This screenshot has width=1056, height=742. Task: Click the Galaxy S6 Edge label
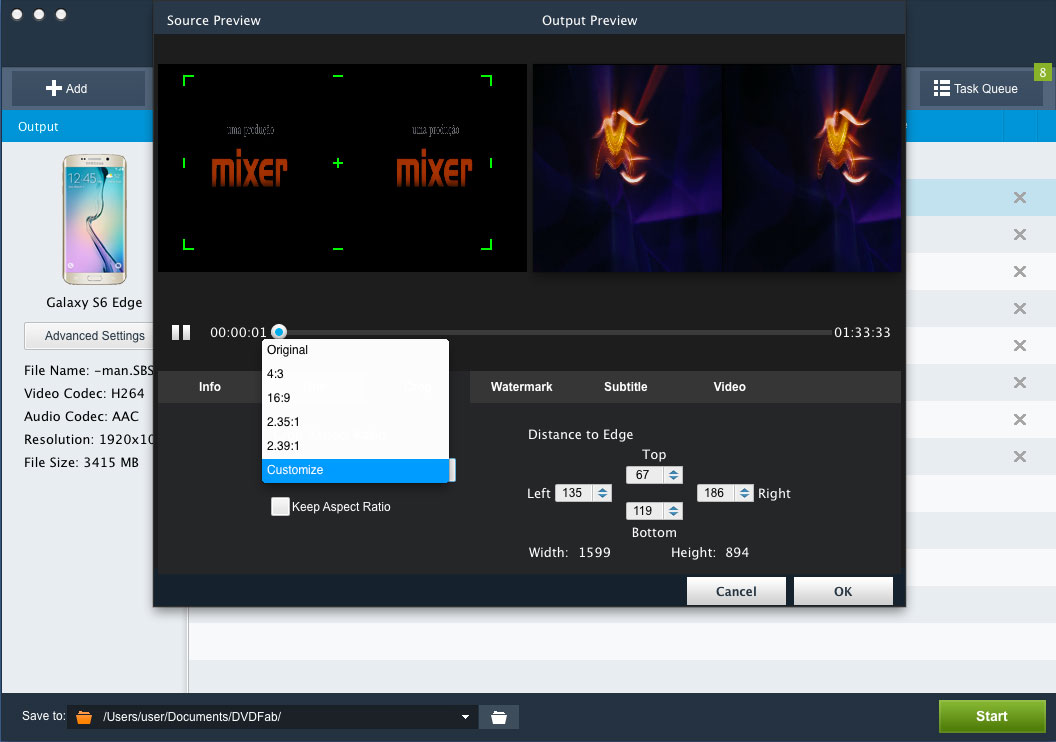point(94,303)
